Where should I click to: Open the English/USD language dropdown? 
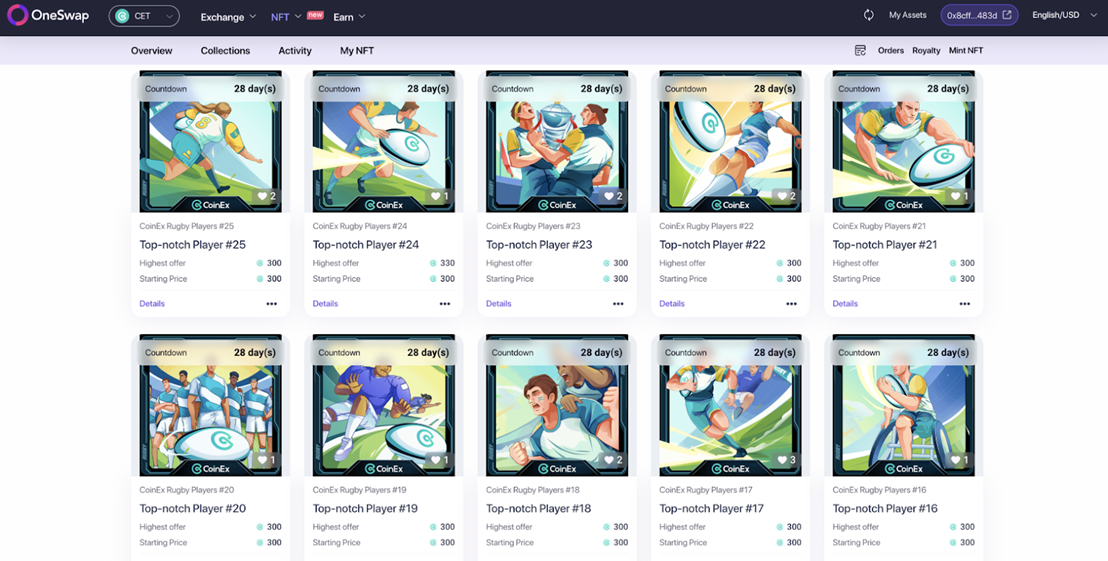(x=1064, y=15)
